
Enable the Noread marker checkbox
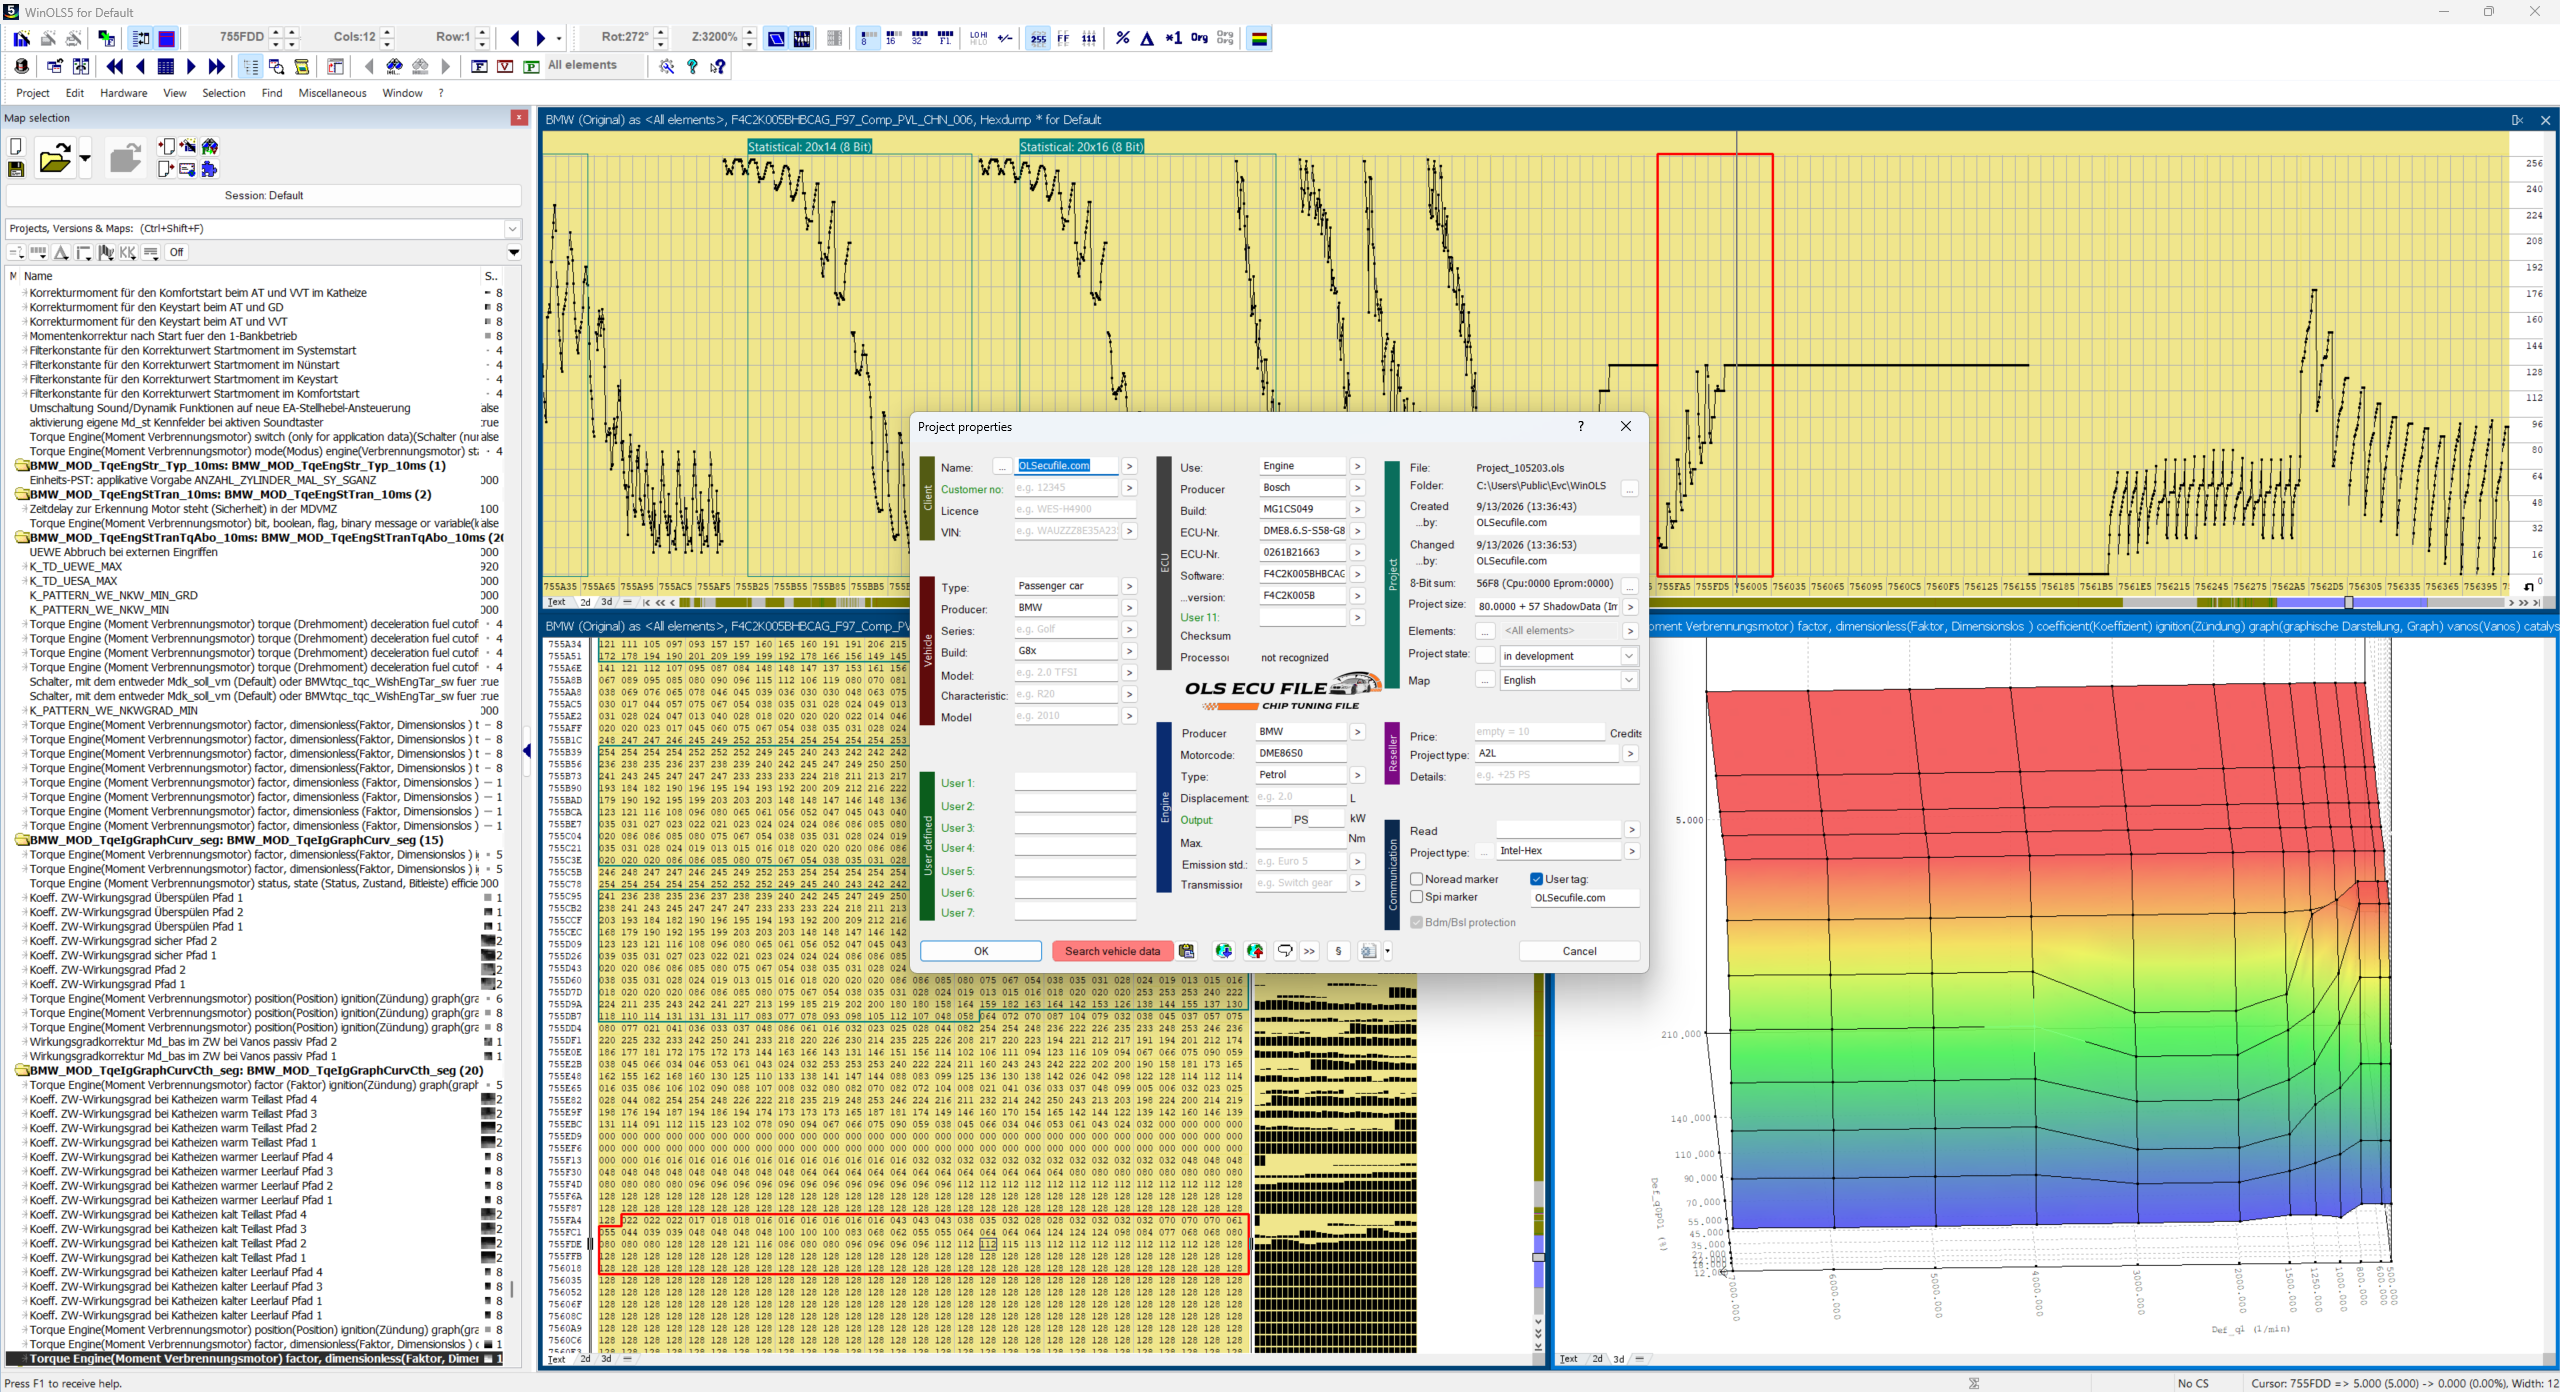[x=1416, y=879]
